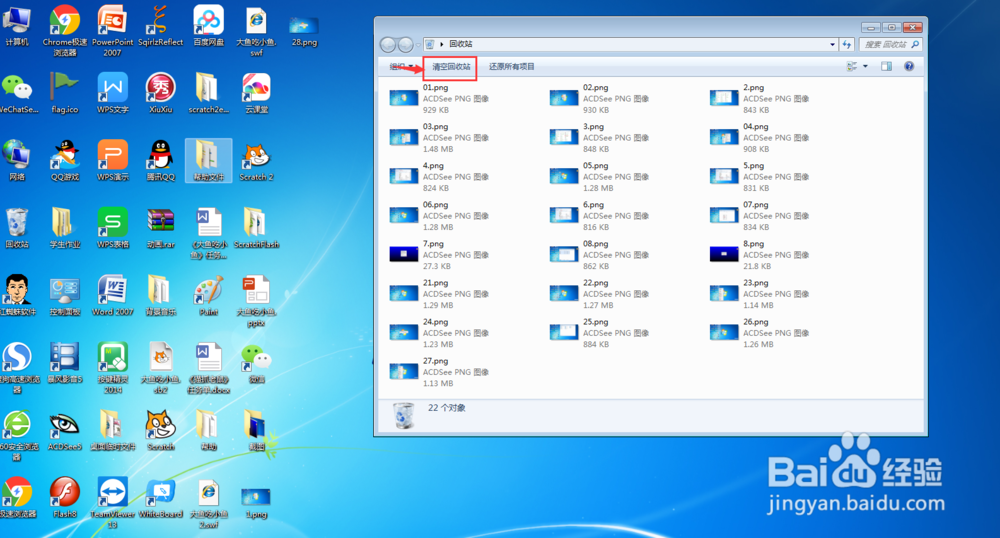Open the 组织 dropdown menu
This screenshot has width=1000, height=538.
click(x=402, y=66)
